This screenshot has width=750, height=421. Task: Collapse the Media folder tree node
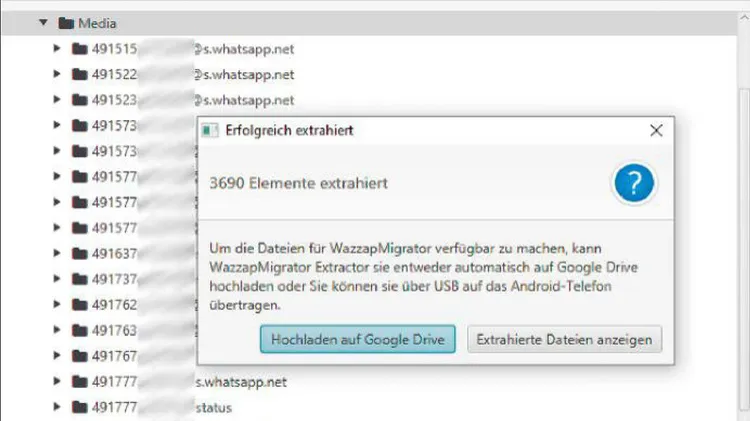pyautogui.click(x=43, y=22)
